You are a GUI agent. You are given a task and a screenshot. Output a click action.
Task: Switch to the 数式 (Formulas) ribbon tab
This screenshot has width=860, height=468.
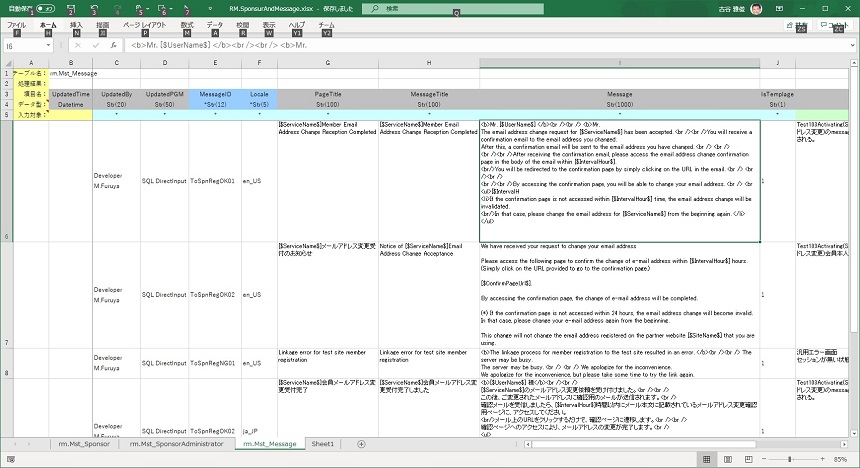(187, 25)
